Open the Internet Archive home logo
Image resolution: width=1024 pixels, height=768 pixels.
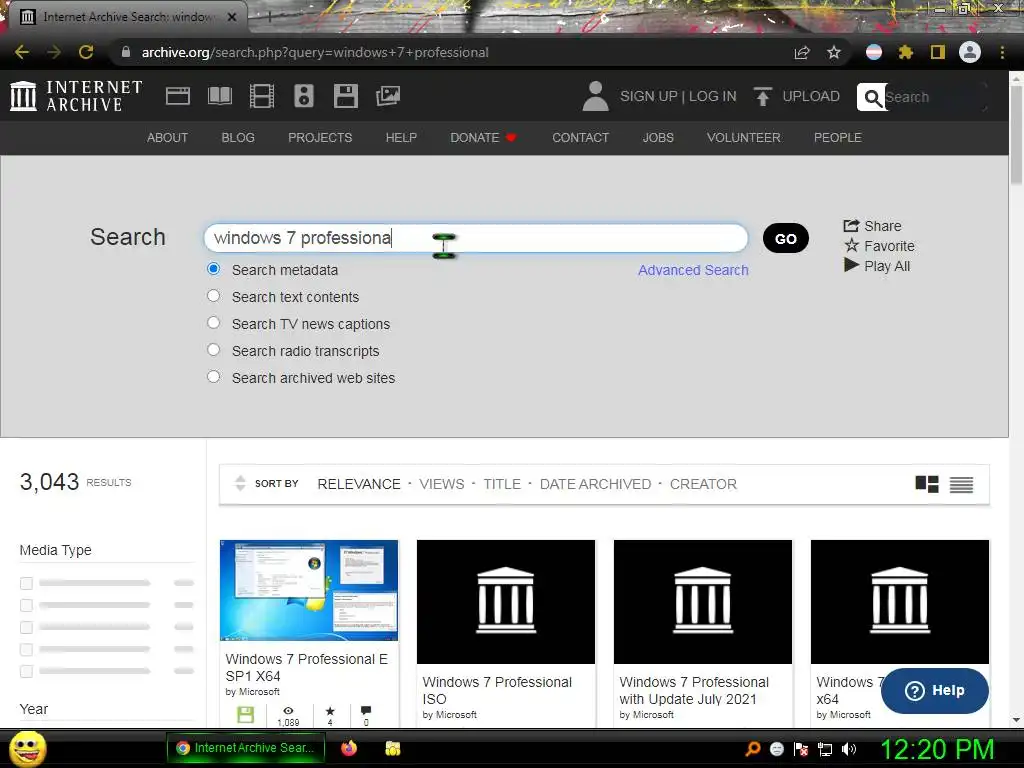click(x=76, y=96)
